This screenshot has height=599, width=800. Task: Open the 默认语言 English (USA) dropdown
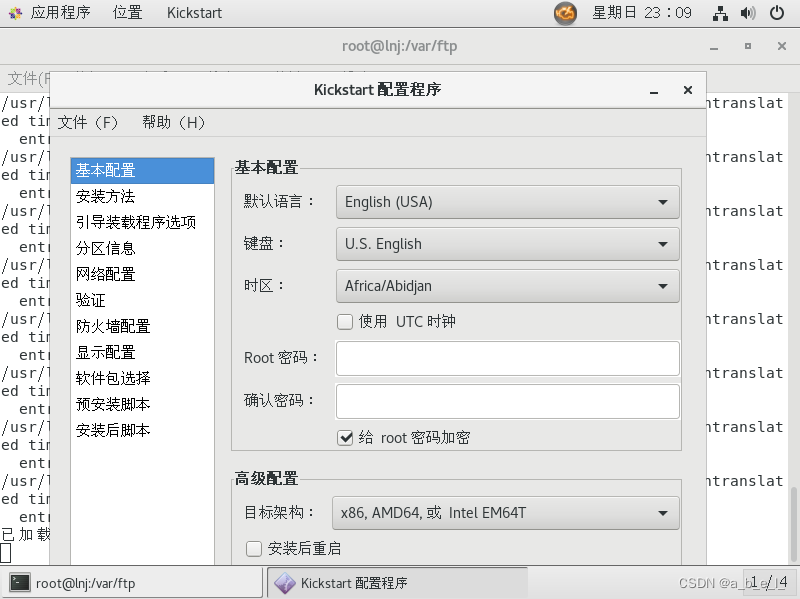508,202
